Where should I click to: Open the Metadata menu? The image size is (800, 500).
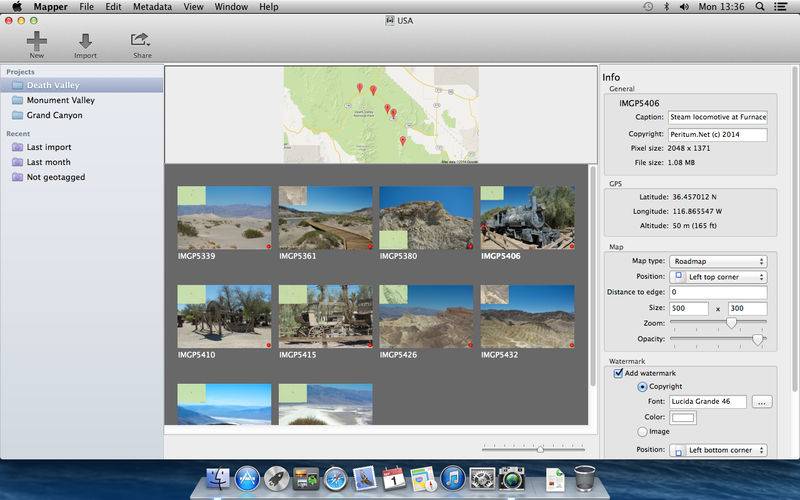click(x=152, y=7)
